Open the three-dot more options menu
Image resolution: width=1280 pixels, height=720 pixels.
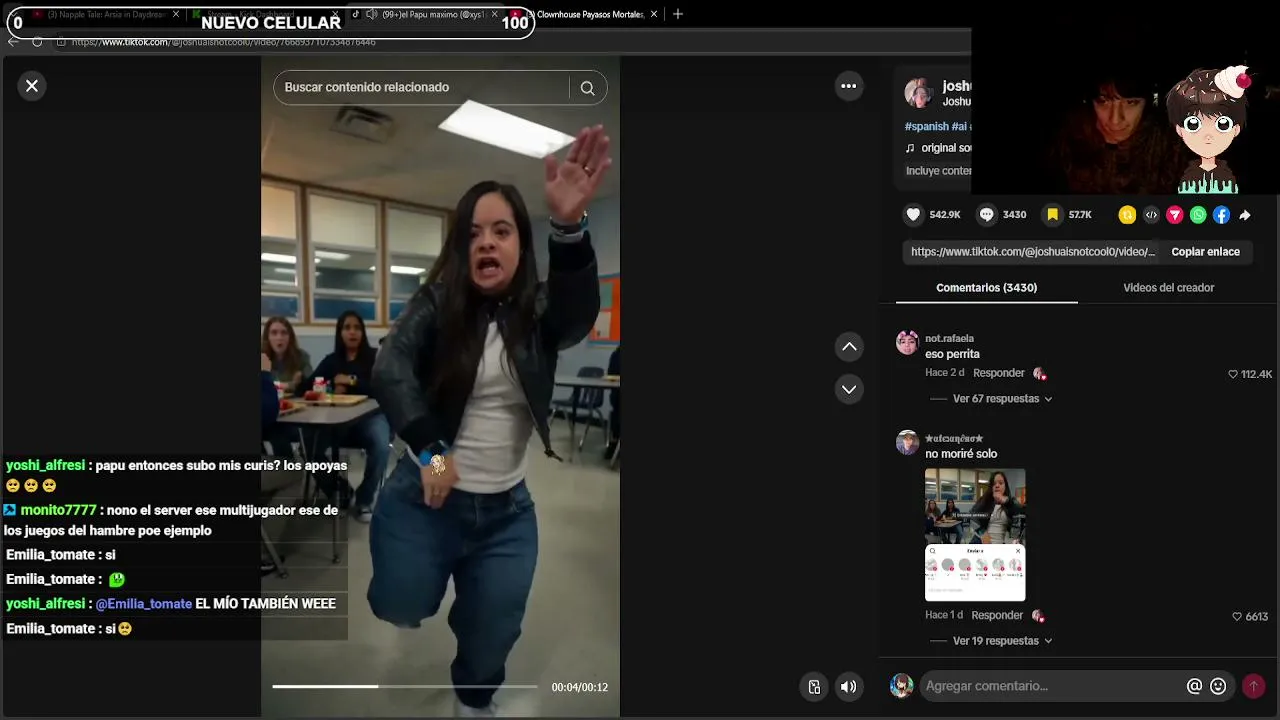(x=849, y=86)
